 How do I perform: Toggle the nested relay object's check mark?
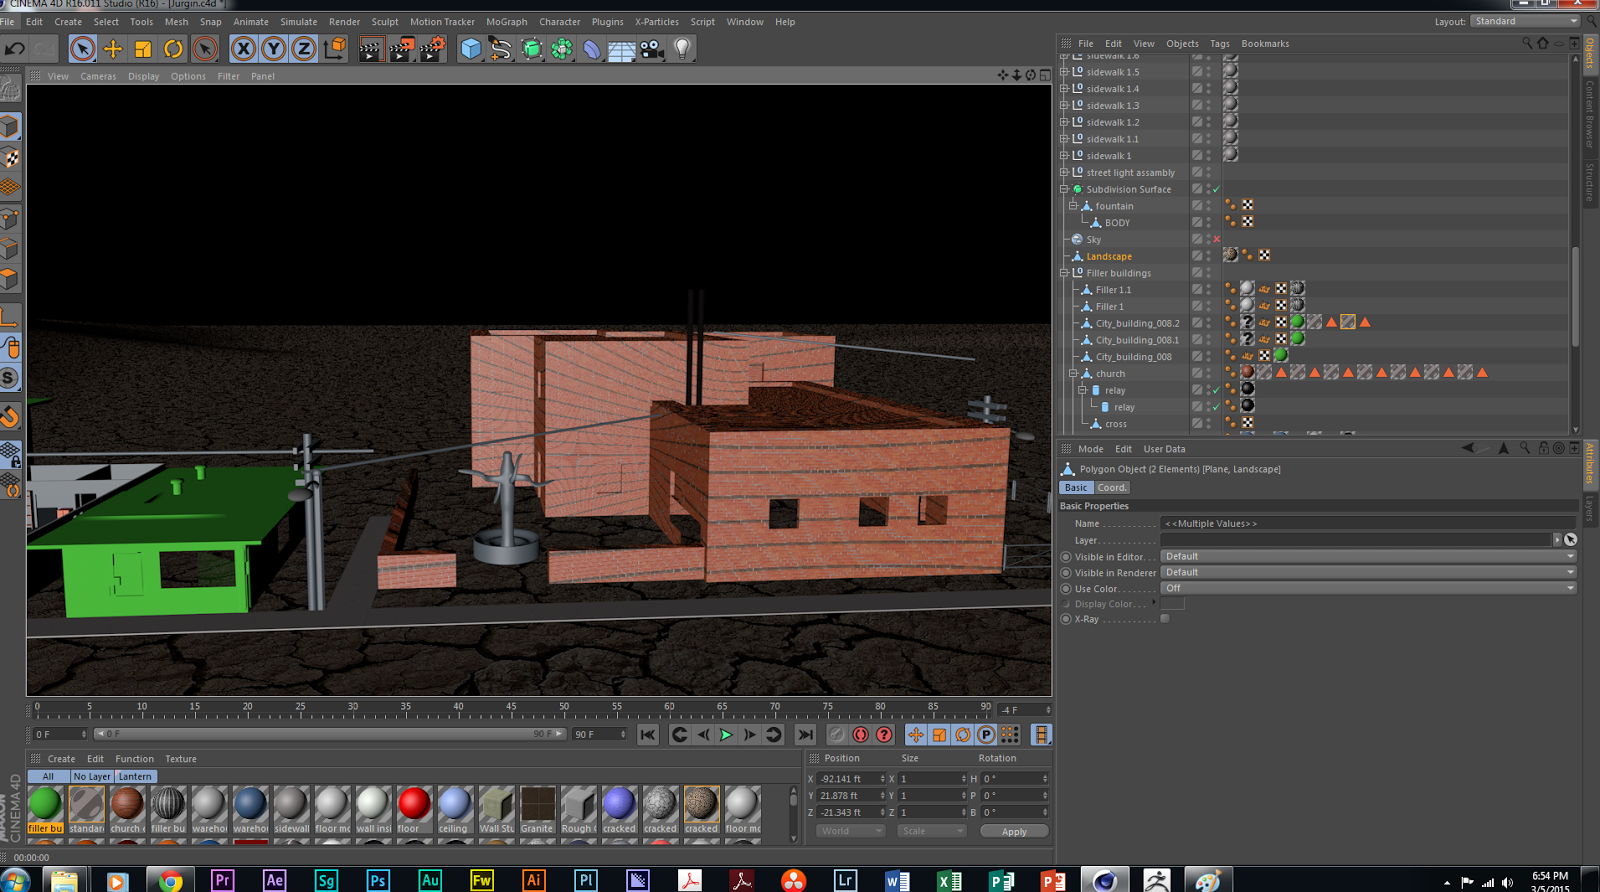[x=1217, y=408]
